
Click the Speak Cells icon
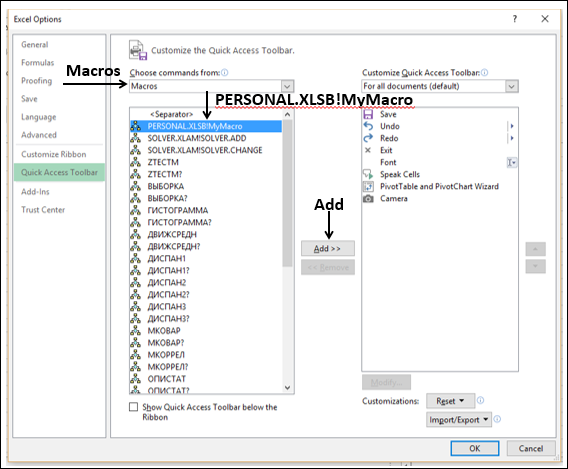coord(368,175)
